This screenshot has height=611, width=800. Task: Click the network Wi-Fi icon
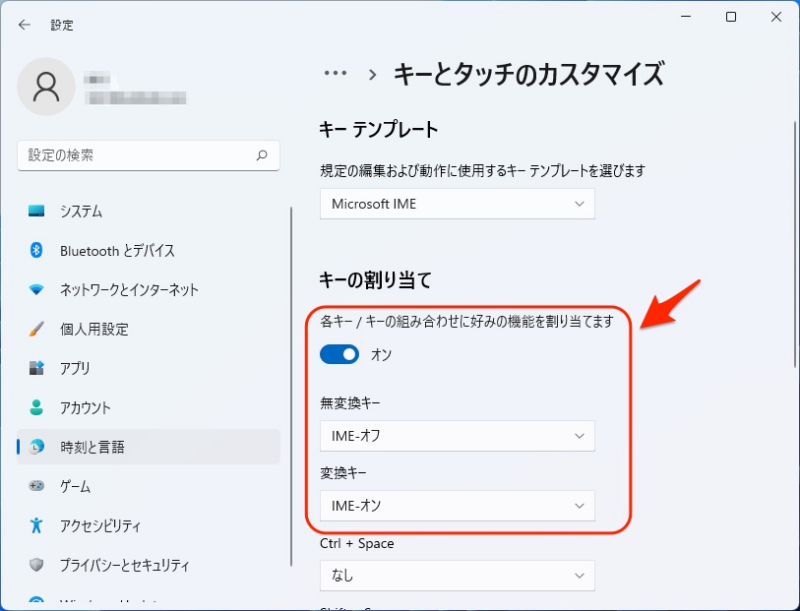coord(36,289)
